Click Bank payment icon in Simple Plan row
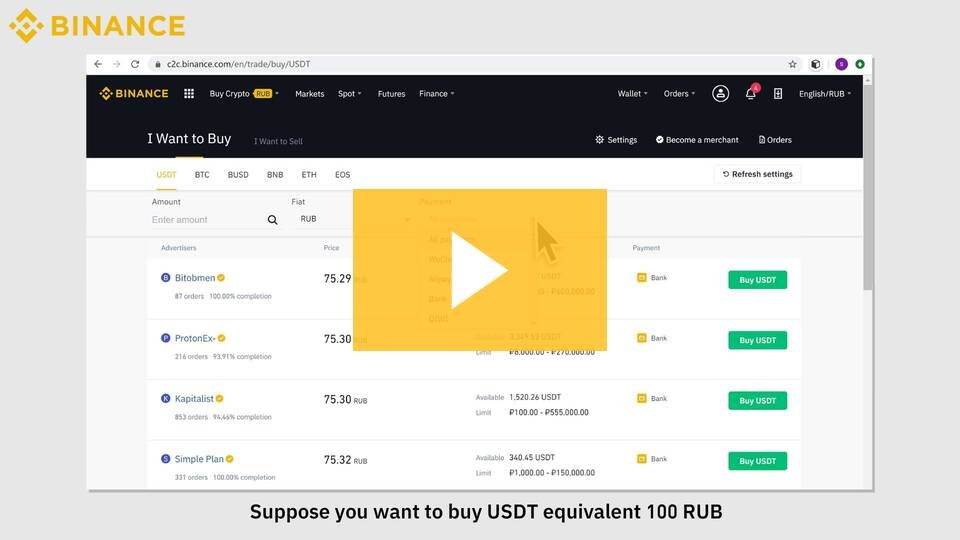960x540 pixels. pyautogui.click(x=642, y=459)
